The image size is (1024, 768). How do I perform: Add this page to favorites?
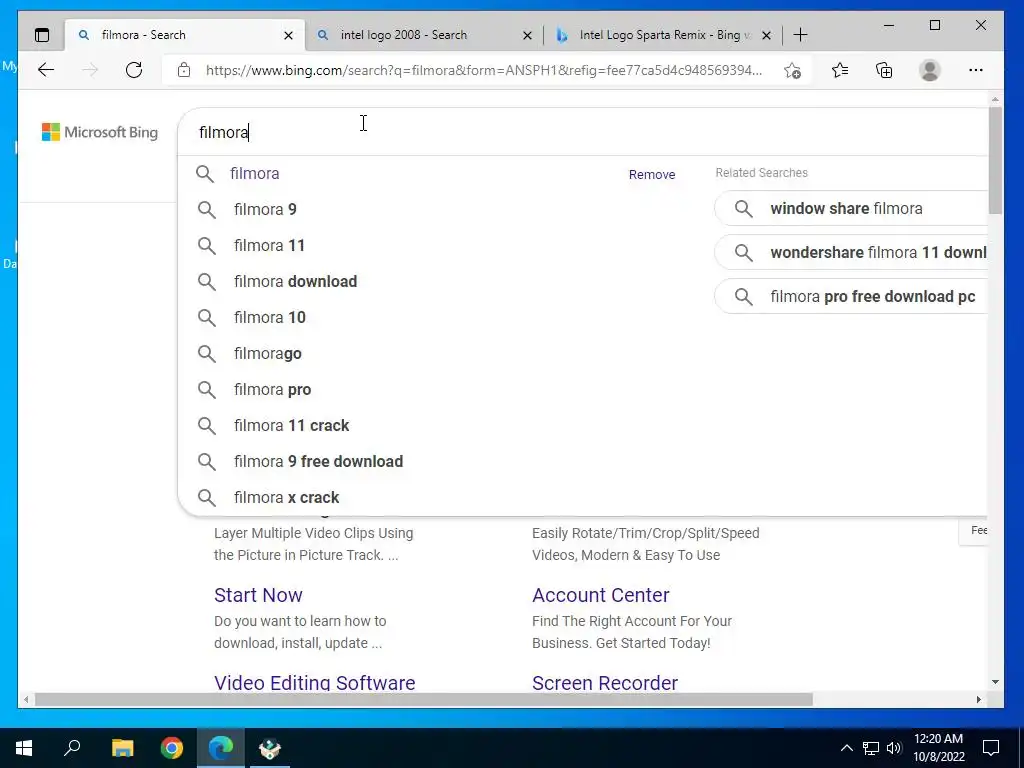tap(792, 71)
